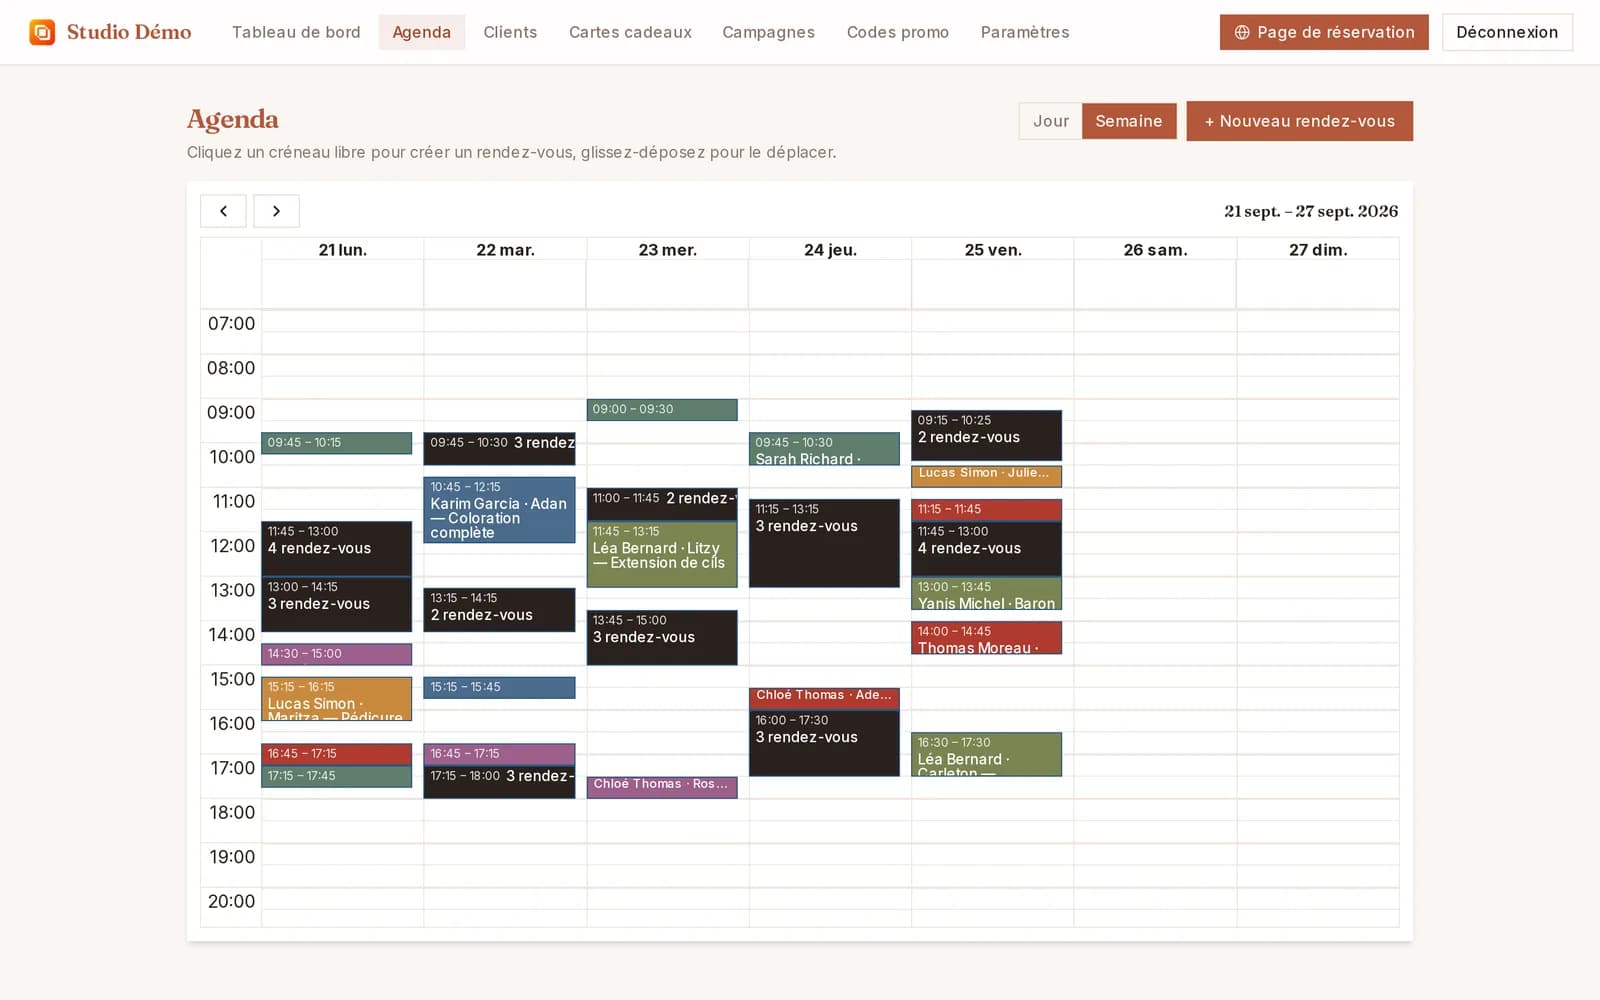Image resolution: width=1600 pixels, height=1000 pixels.
Task: Go to next week with right chevron
Action: point(276,211)
